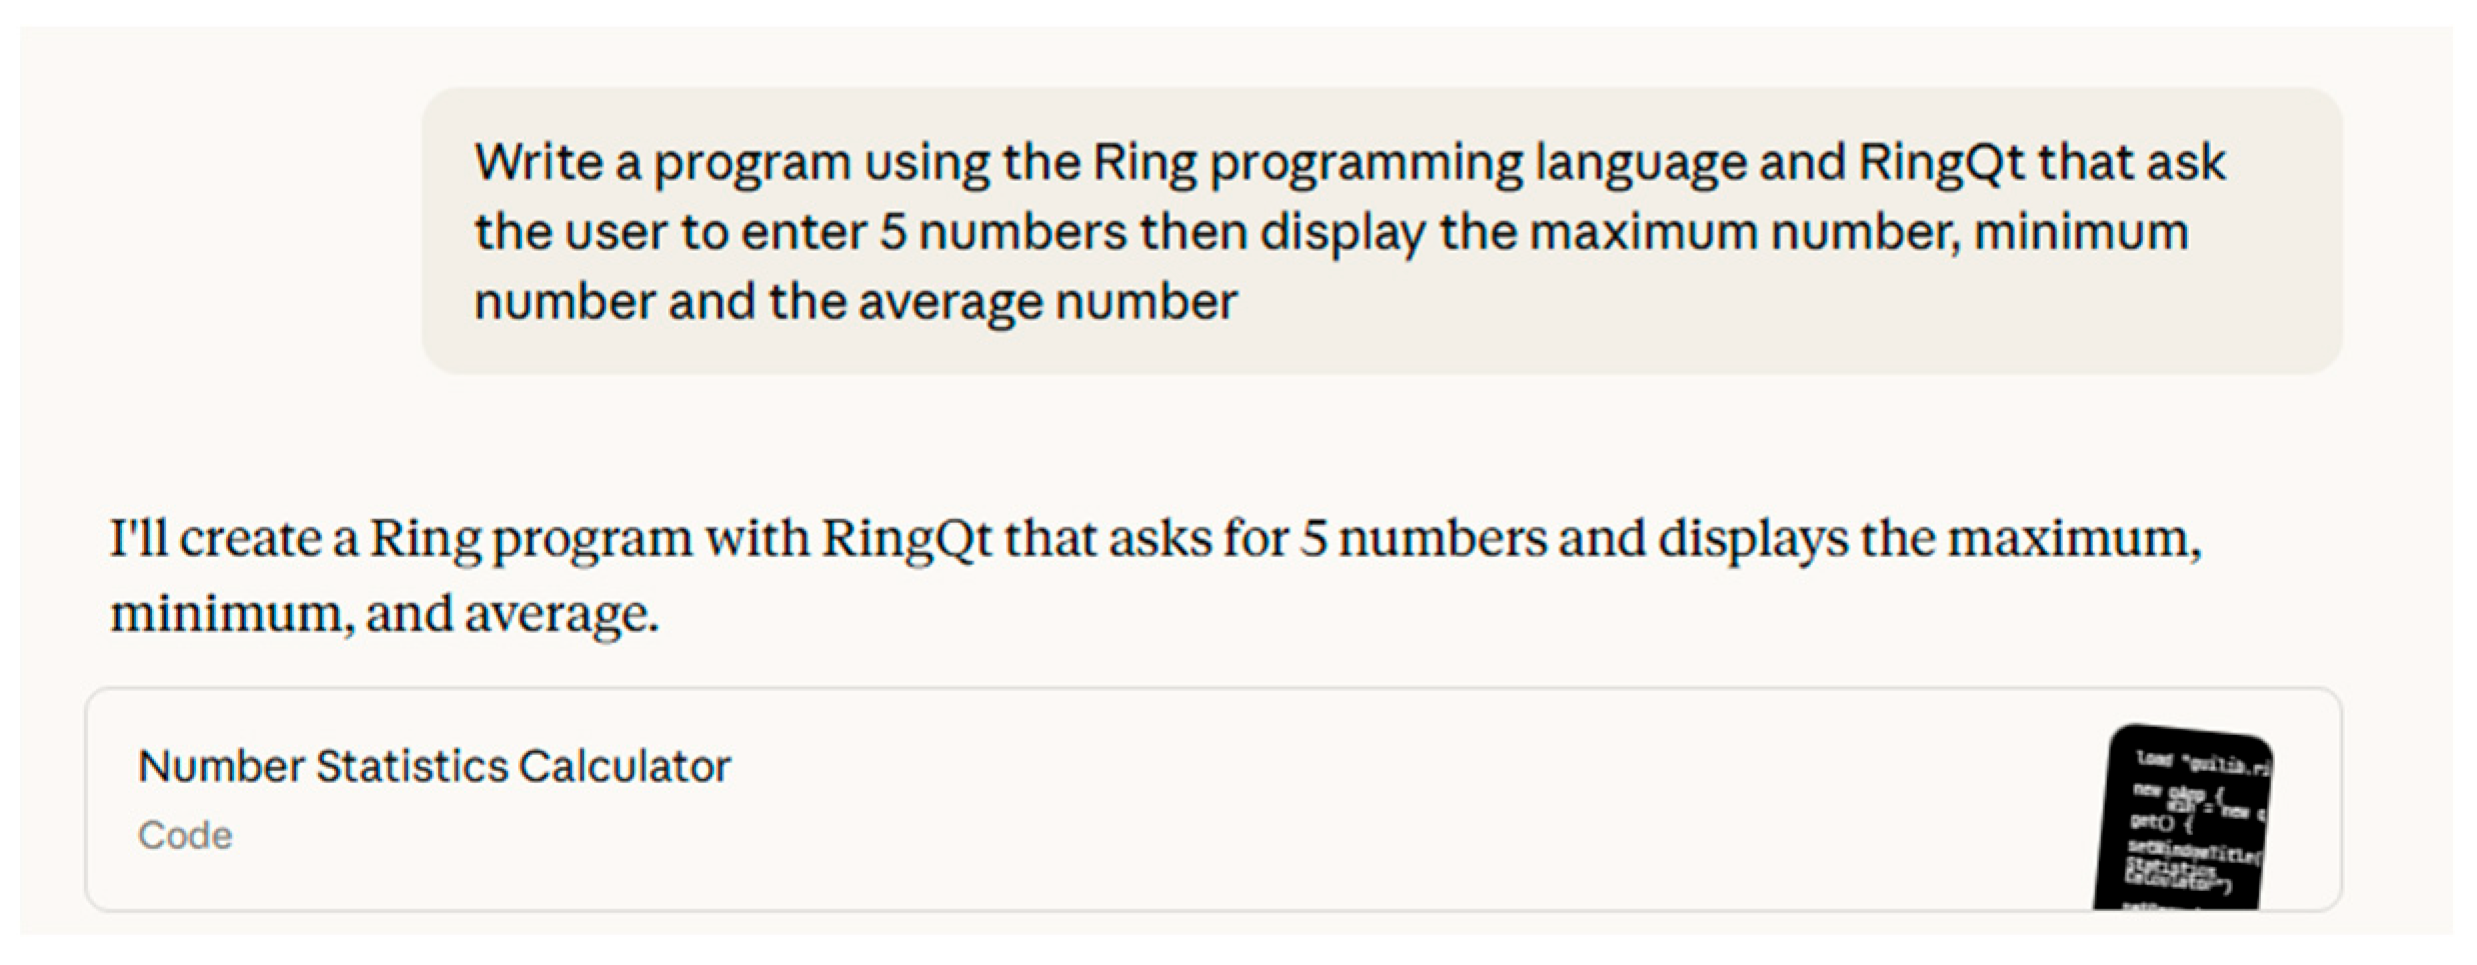Click the word "RingQt" in the assistant reply
This screenshot has height=965, width=2477.
point(906,539)
